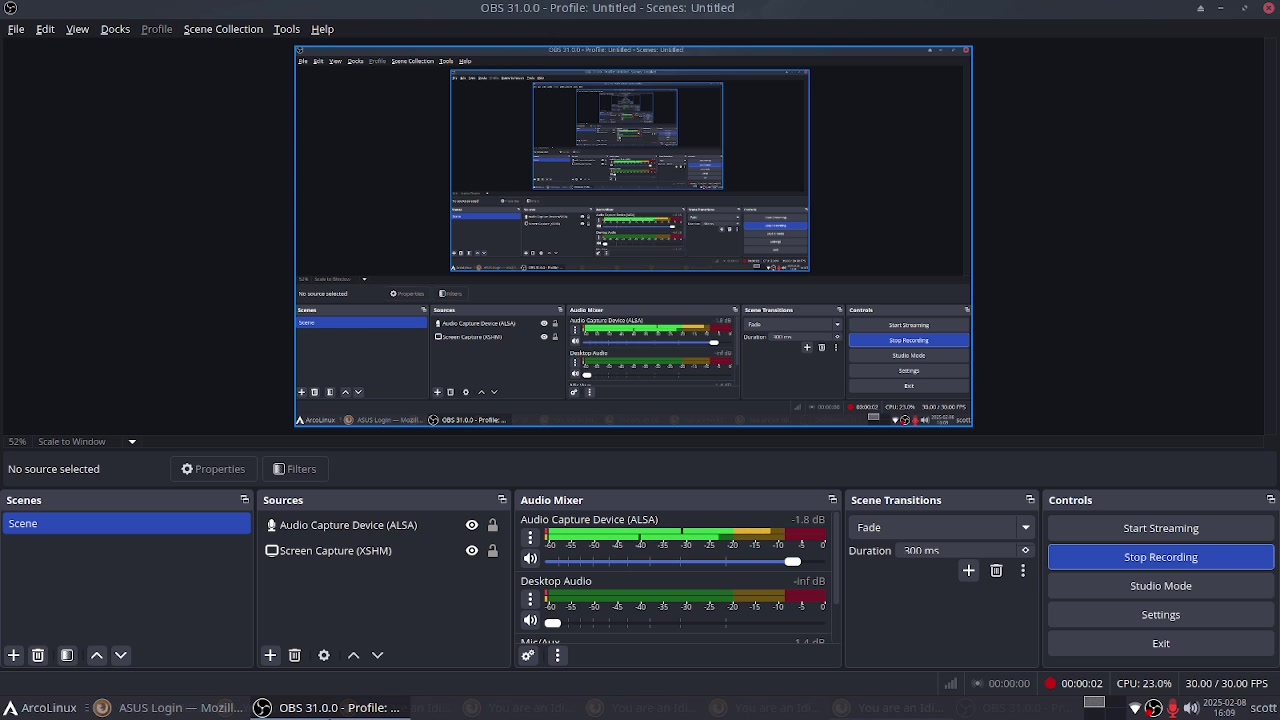This screenshot has height=720, width=1280.
Task: Mute the Audio Capture Device (ALSA) speaker
Action: pos(530,559)
